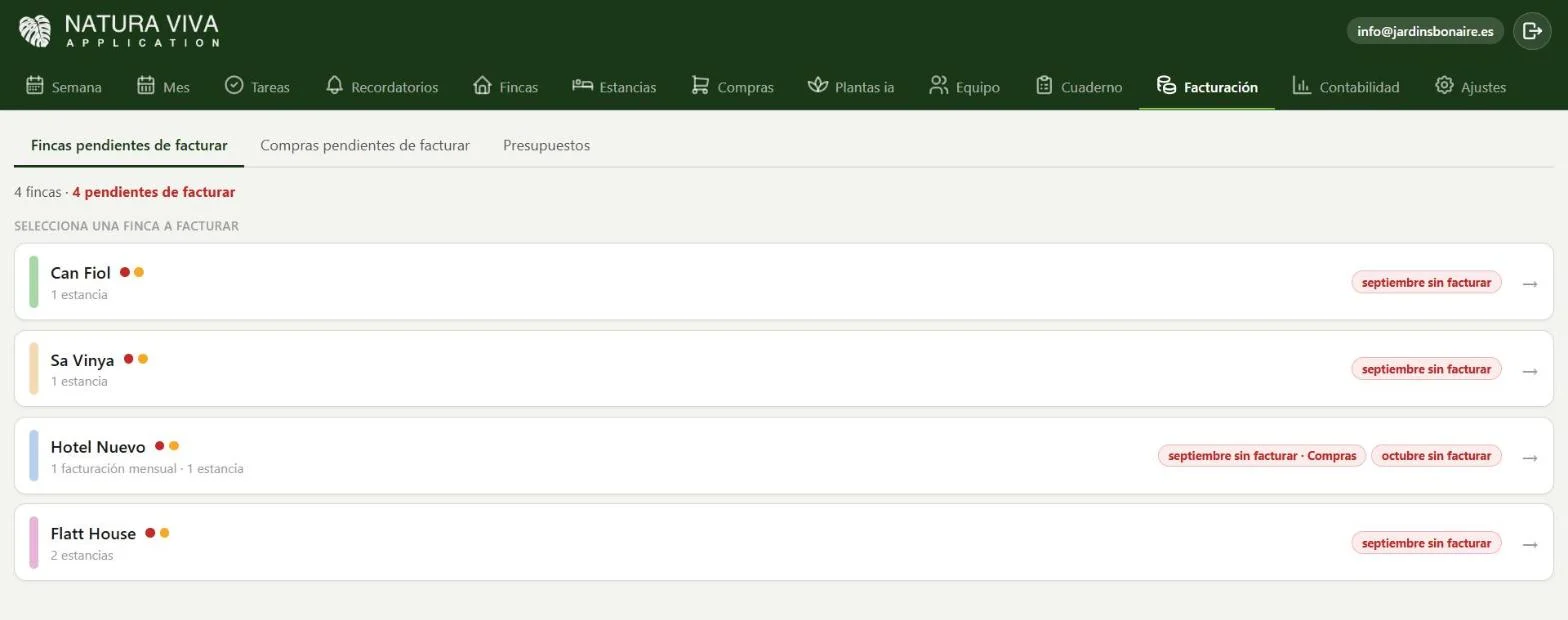Go to the Tareas section label
1568x620 pixels.
(270, 88)
